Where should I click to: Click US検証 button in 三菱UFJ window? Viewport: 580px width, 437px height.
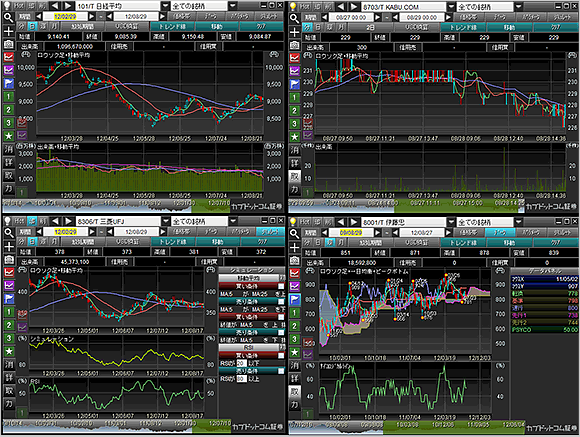127,242
